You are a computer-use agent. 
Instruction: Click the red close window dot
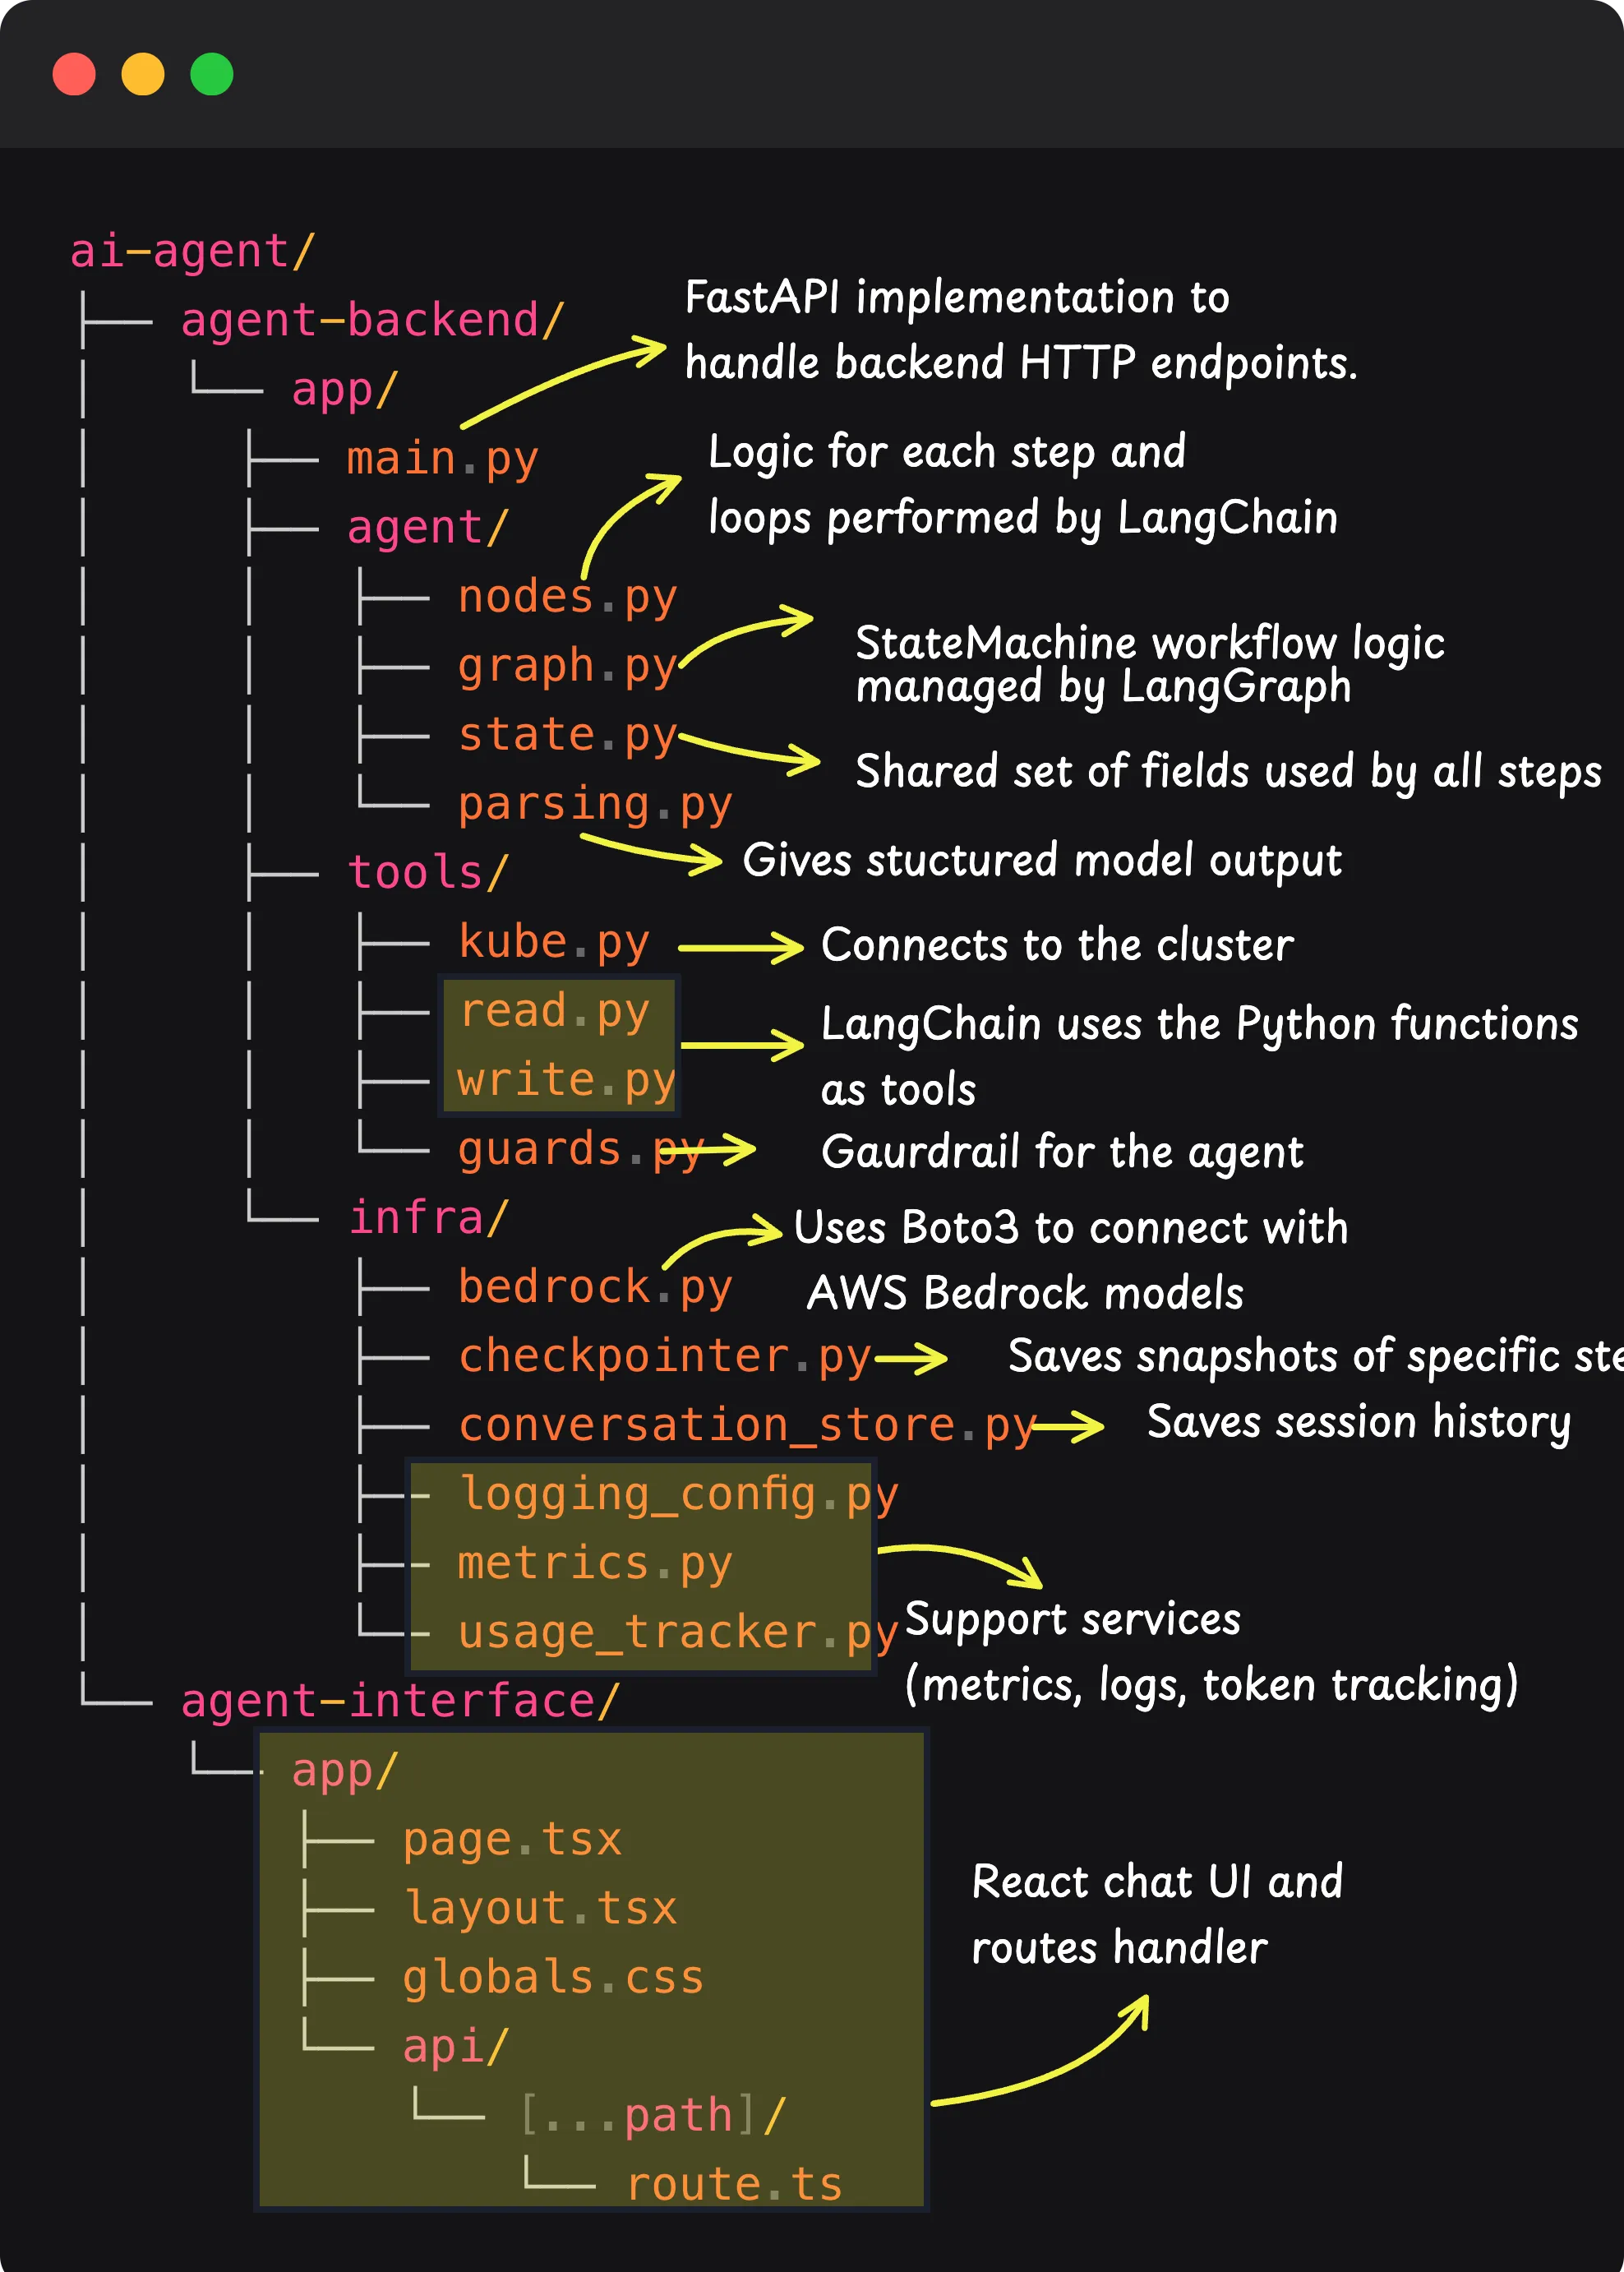74,74
